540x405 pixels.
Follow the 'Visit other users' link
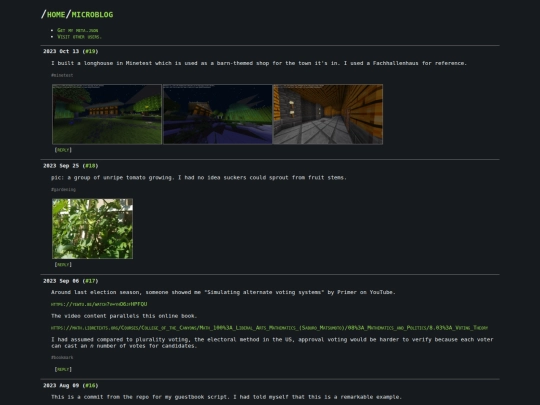[x=79, y=37]
